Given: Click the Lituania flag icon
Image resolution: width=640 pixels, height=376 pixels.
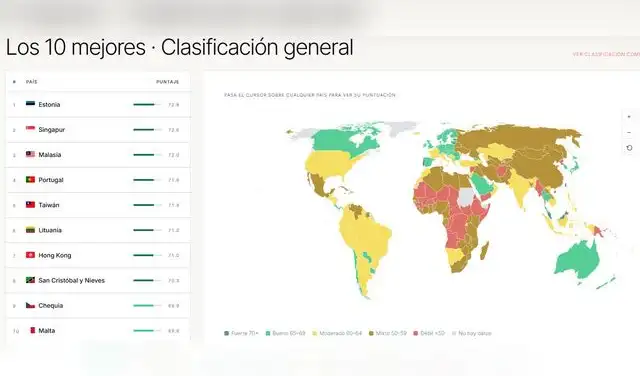Looking at the screenshot, I should coord(30,230).
